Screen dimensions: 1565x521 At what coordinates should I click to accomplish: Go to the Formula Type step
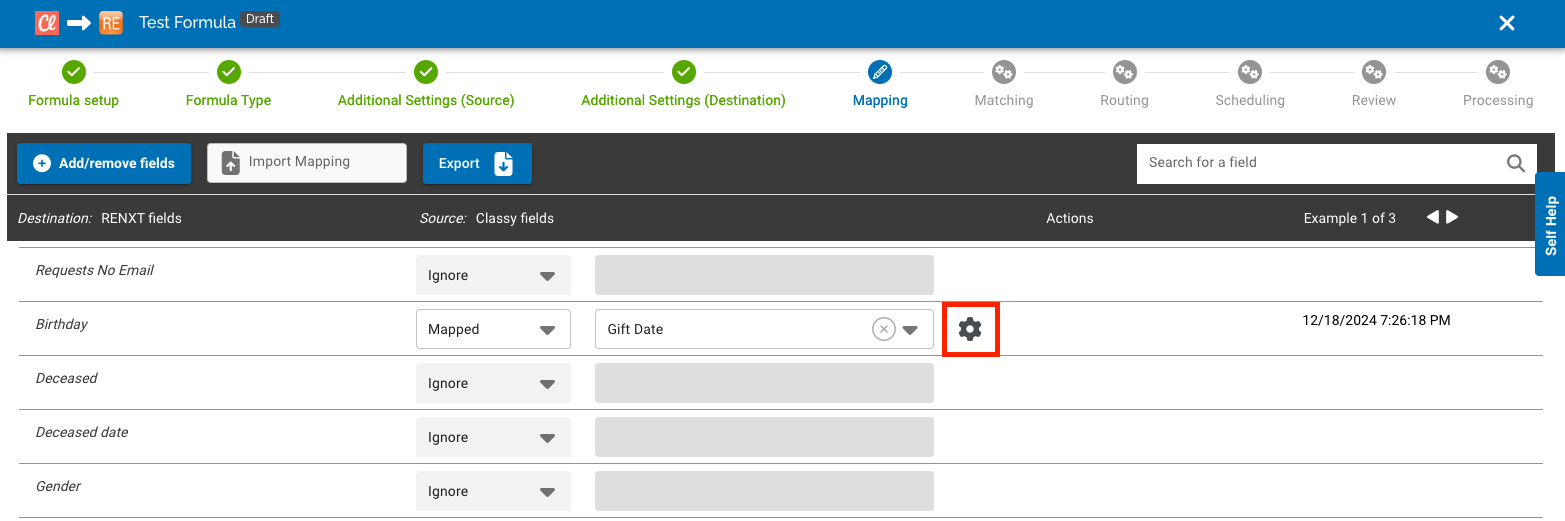[x=229, y=100]
